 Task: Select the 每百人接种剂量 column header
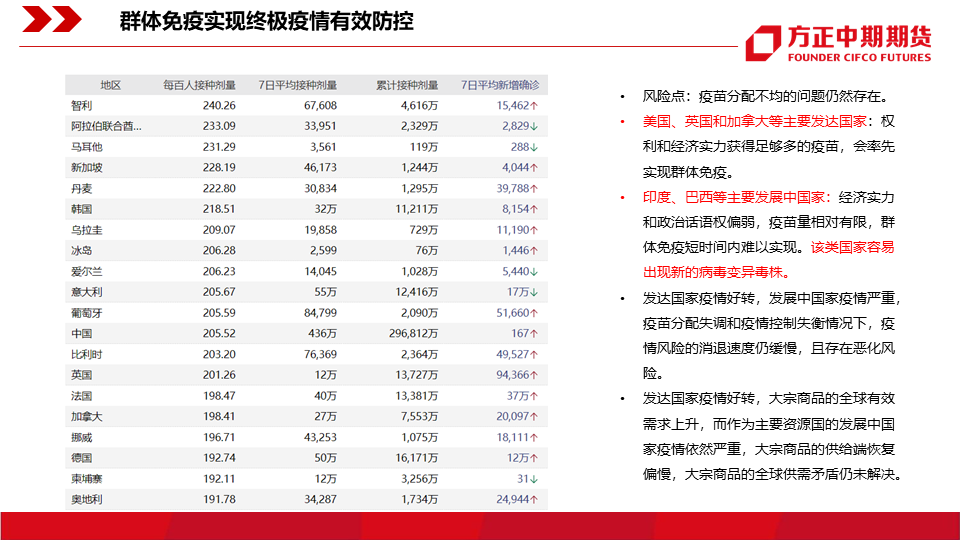(x=199, y=85)
